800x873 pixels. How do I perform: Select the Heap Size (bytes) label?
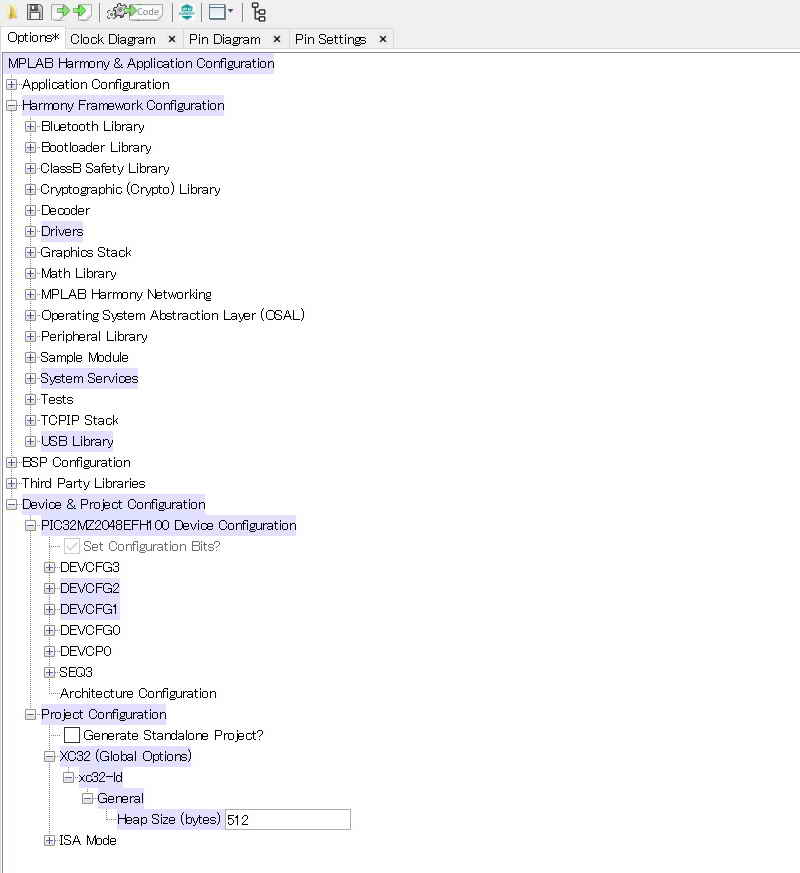pyautogui.click(x=169, y=820)
